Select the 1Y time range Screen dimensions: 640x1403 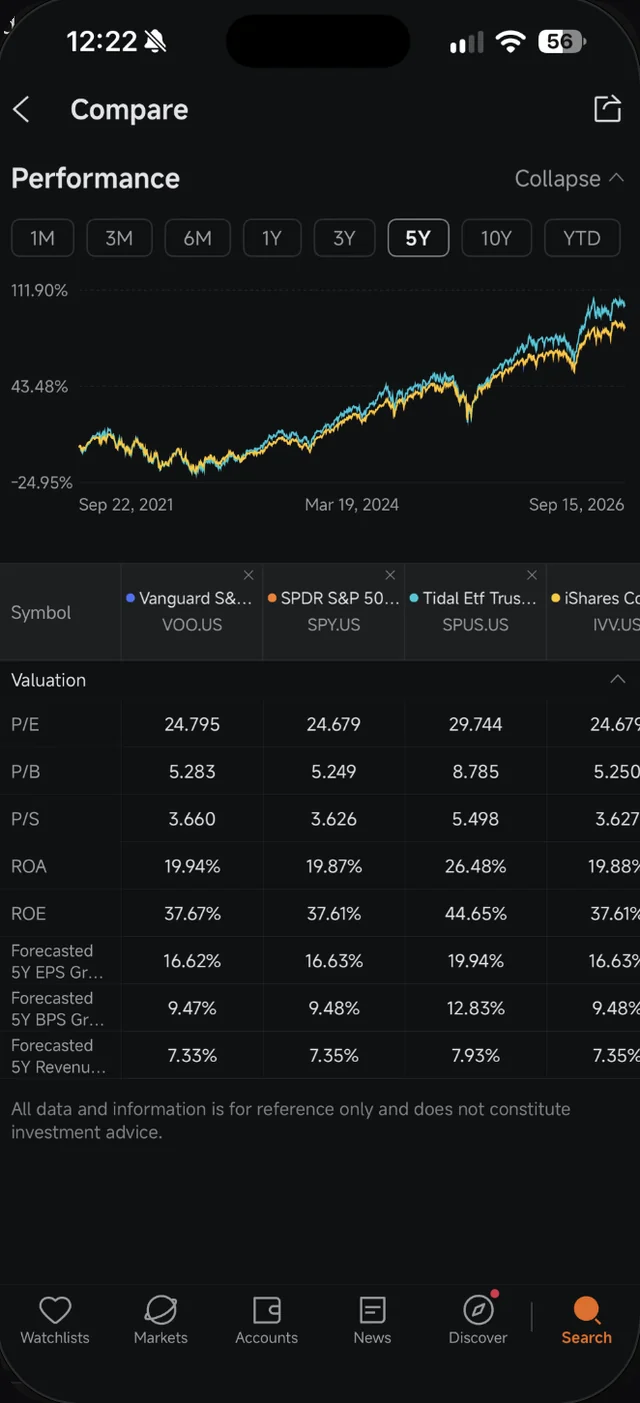(x=272, y=238)
